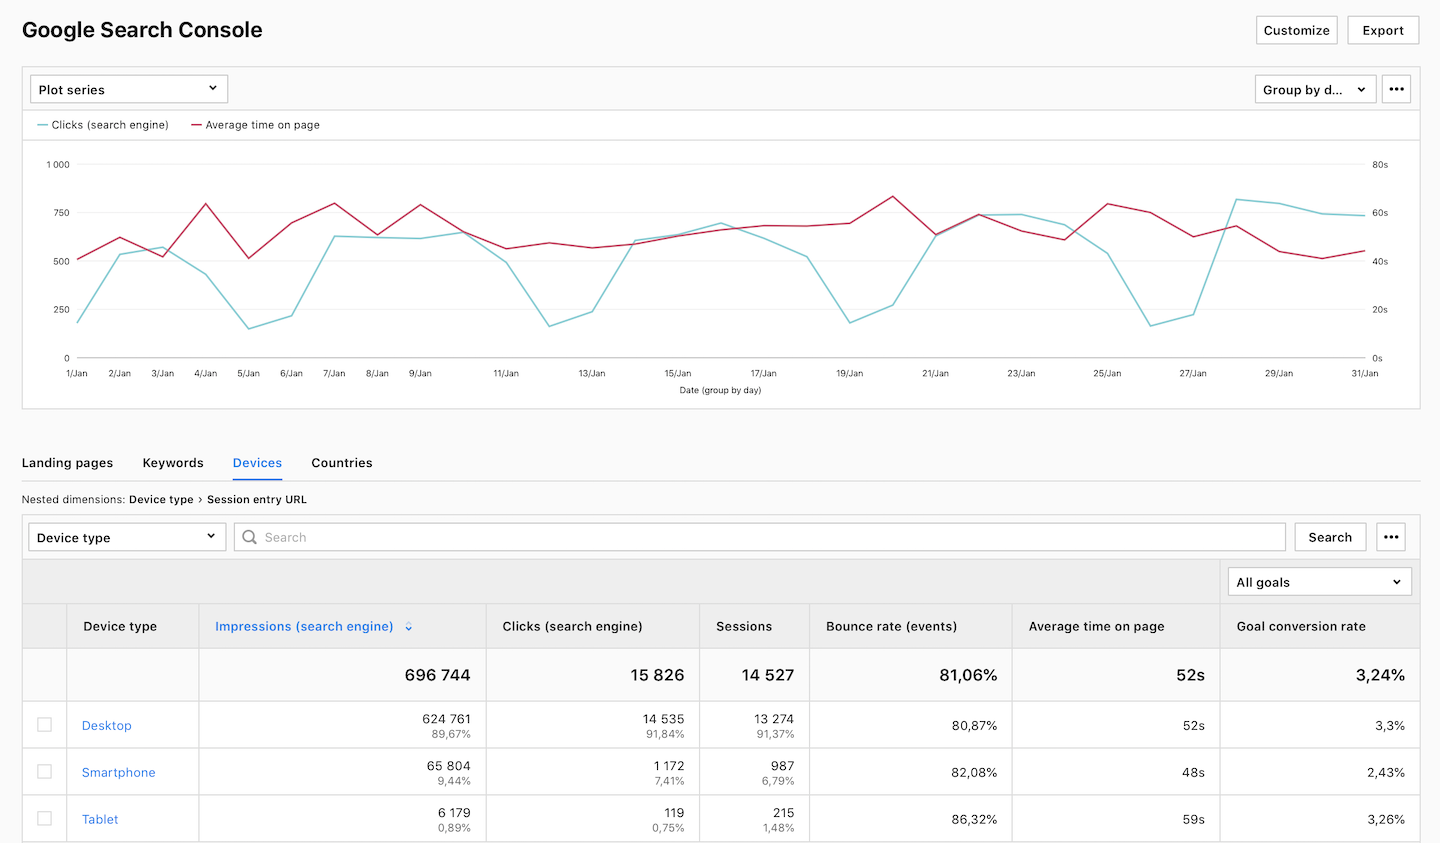Open the table's three-dot options menu
This screenshot has width=1440, height=843.
click(1391, 537)
